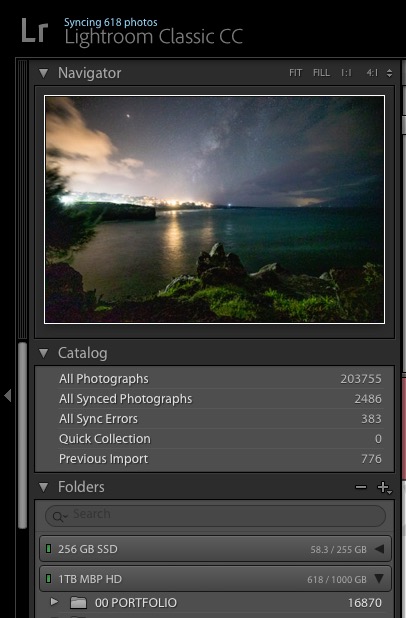Set Navigator zoom to FIT
This screenshot has width=406, height=618.
295,73
